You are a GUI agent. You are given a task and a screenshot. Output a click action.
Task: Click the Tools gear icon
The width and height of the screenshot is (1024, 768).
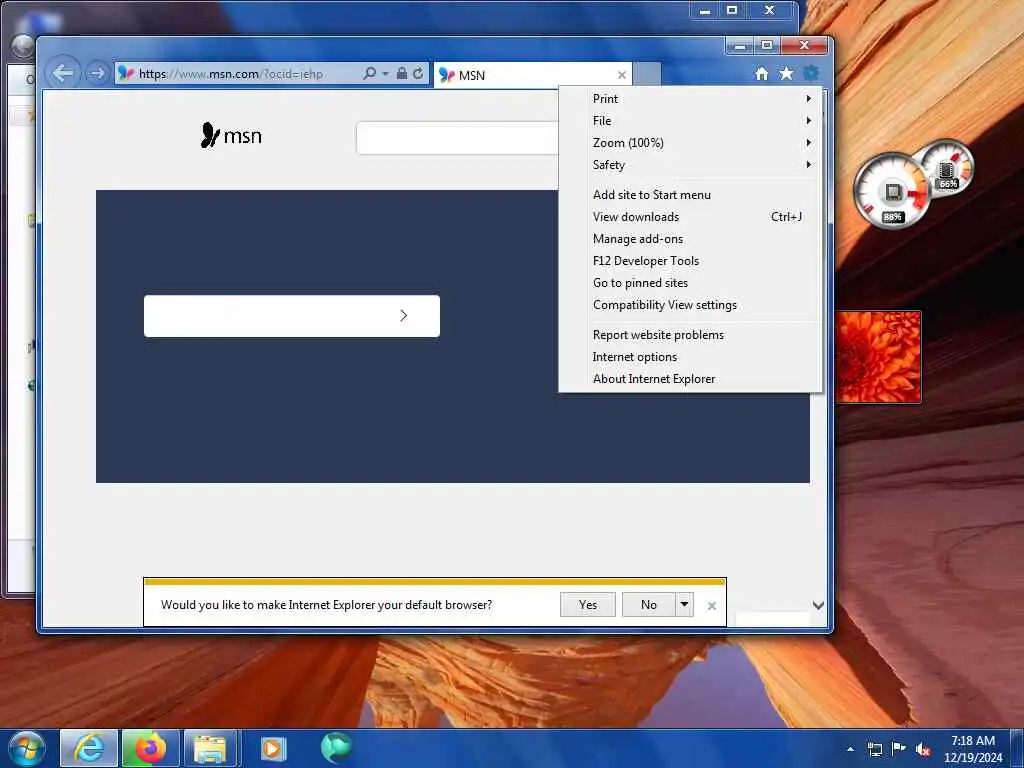(x=810, y=73)
